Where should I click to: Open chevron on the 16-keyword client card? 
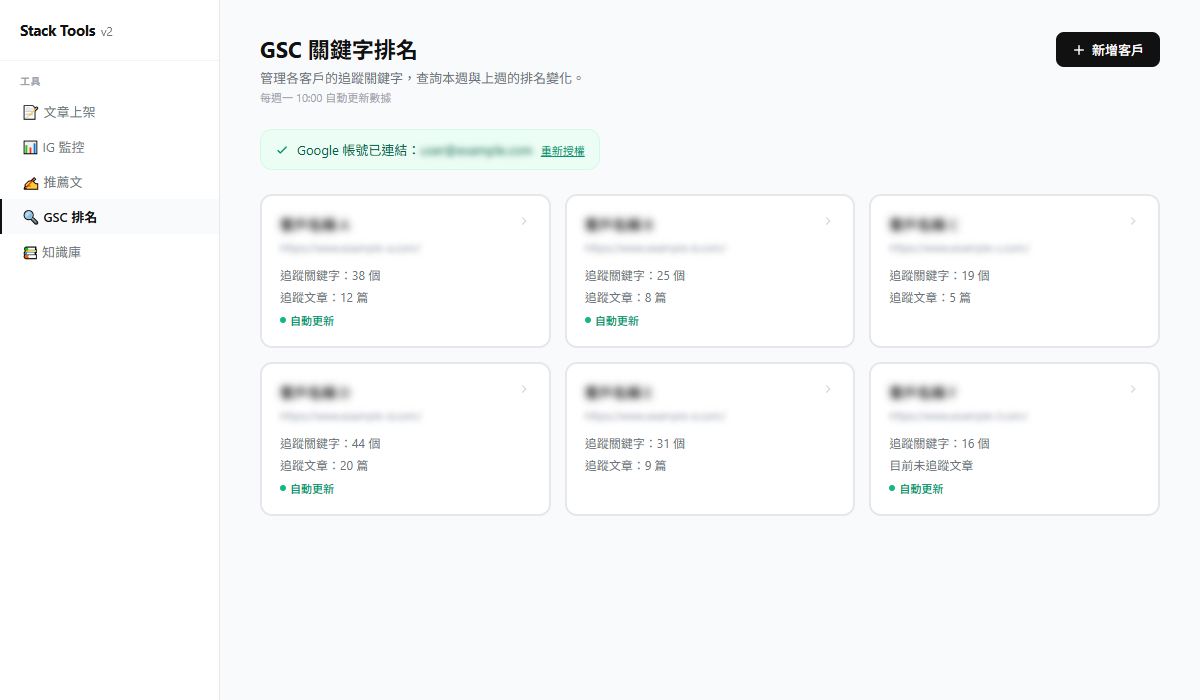1133,389
